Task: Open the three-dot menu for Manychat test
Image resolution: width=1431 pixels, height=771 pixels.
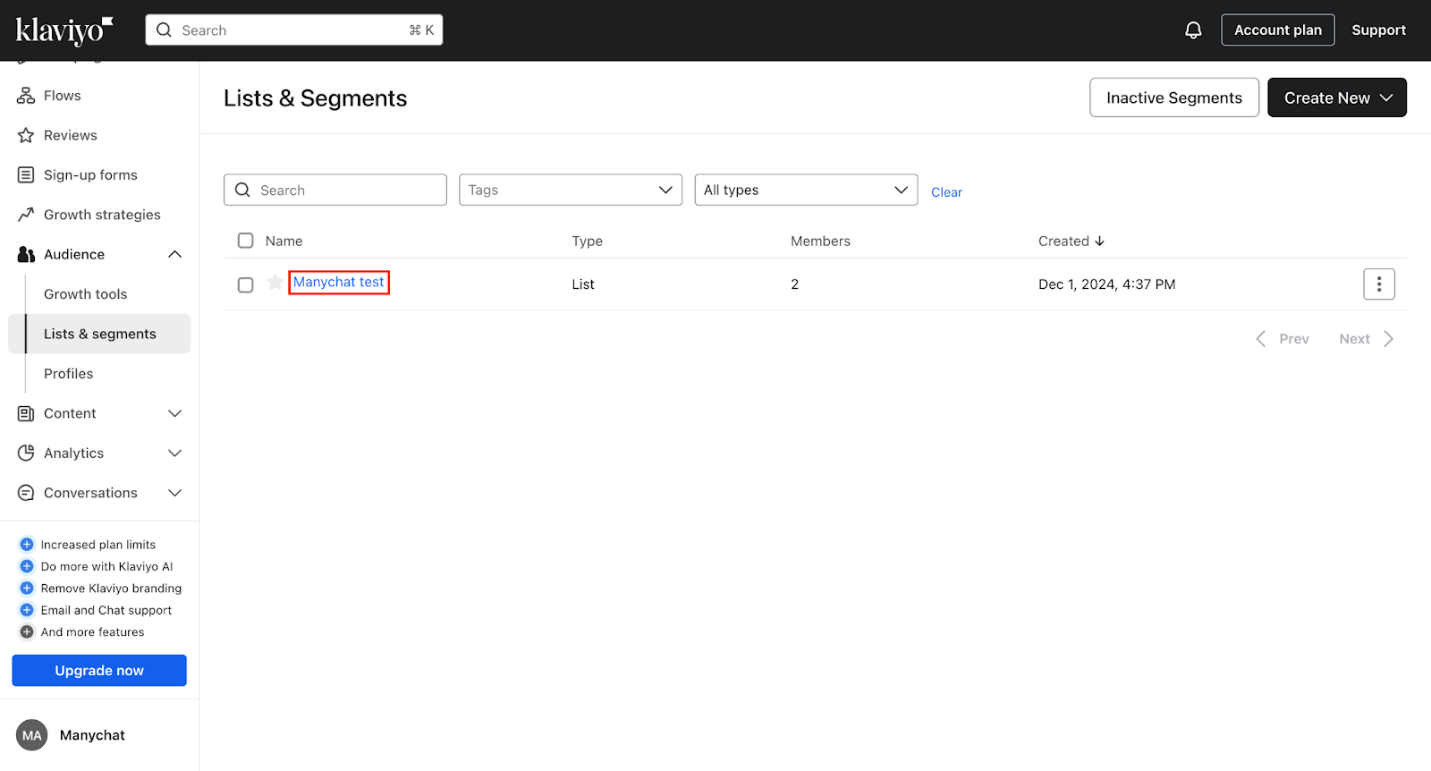Action: (1379, 284)
